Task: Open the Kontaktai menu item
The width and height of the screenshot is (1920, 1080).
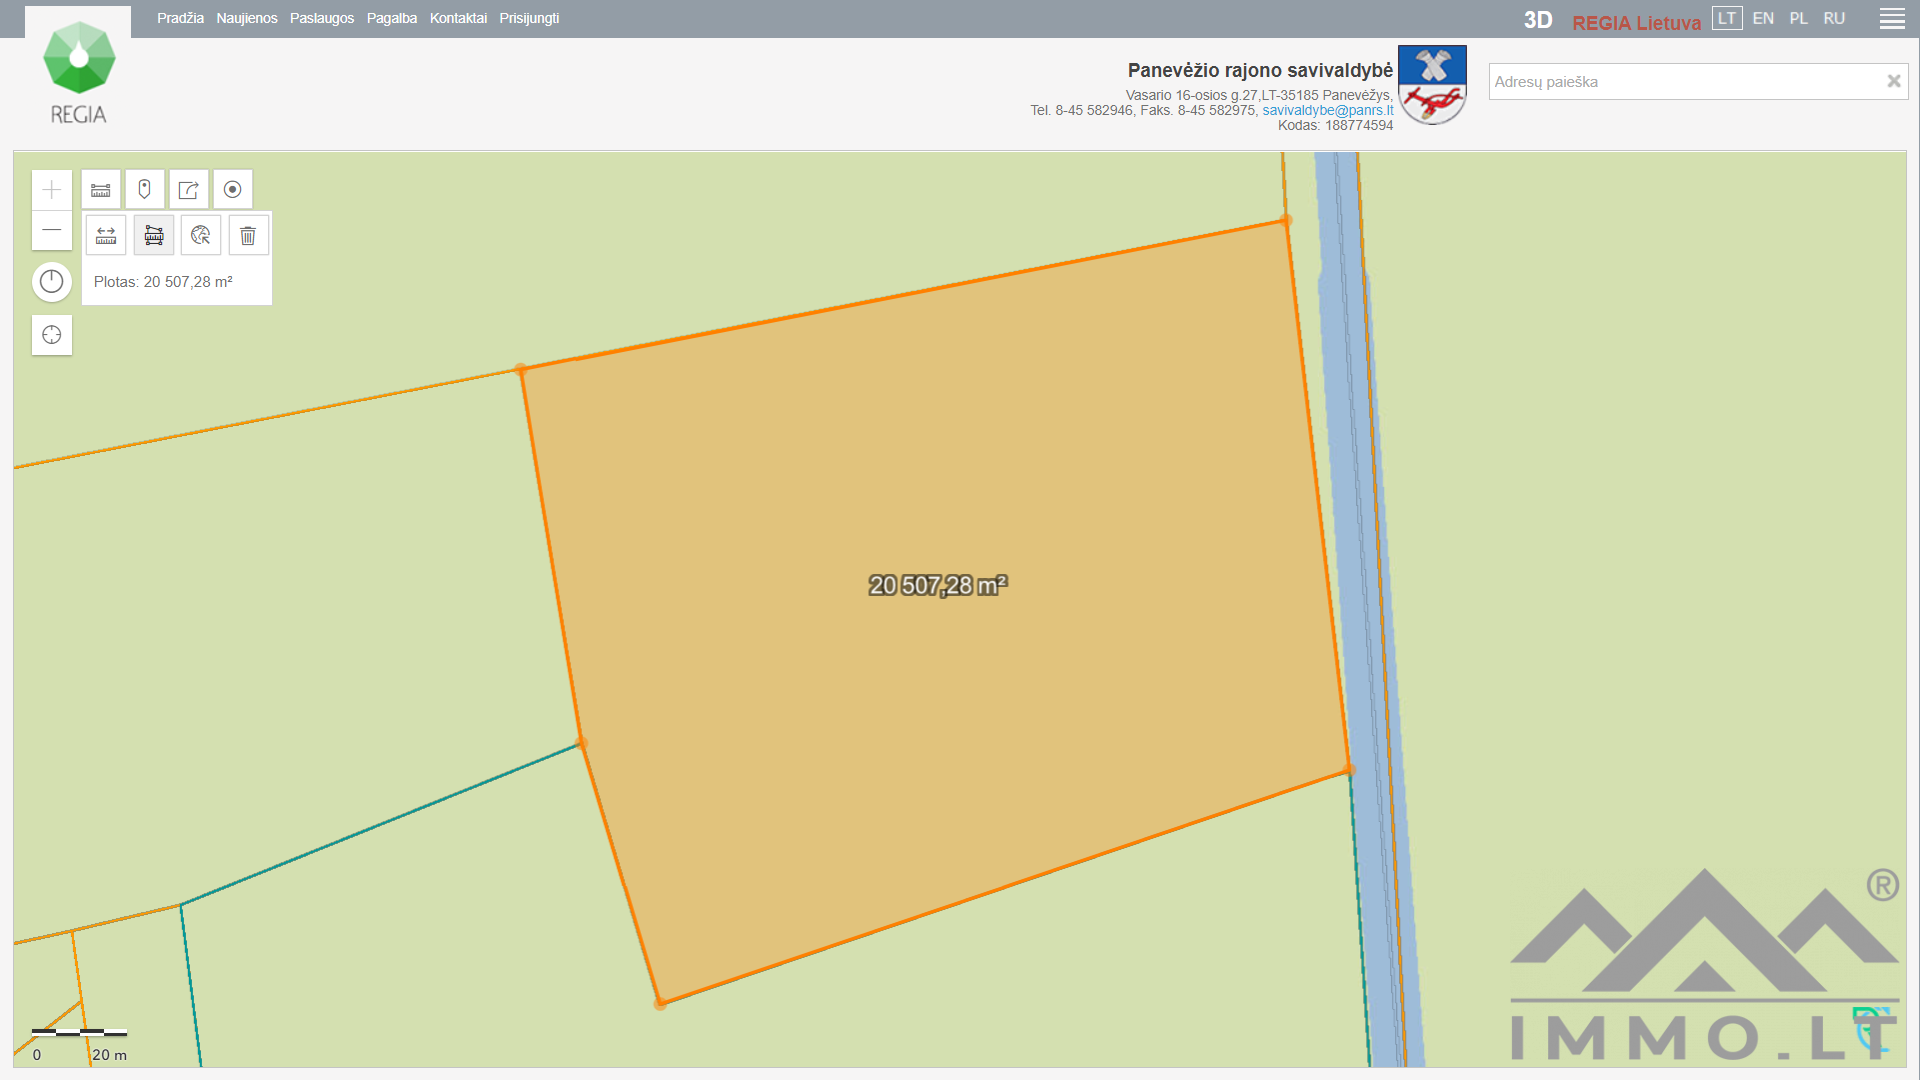Action: pyautogui.click(x=458, y=18)
